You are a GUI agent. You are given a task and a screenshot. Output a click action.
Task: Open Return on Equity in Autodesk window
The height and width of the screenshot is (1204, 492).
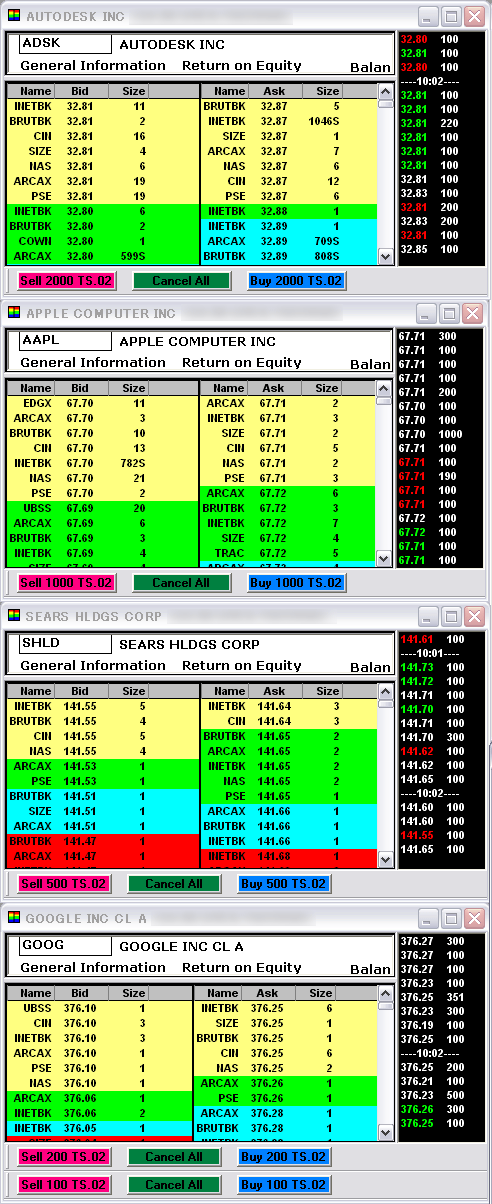tap(241, 66)
